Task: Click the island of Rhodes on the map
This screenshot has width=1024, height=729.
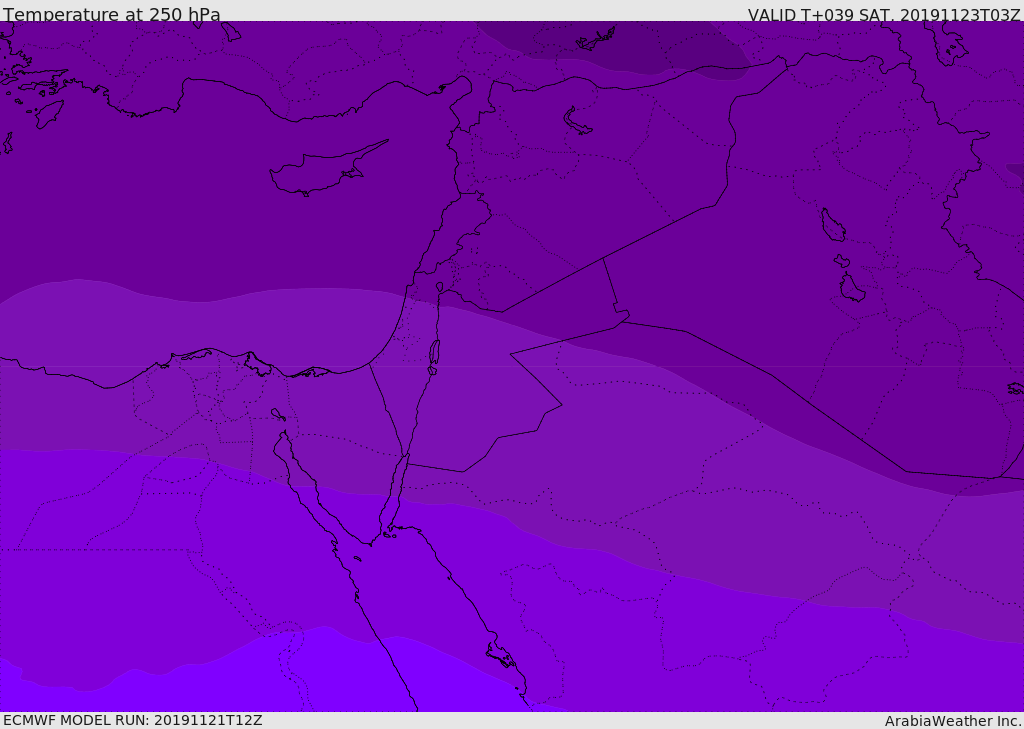Action: [x=49, y=114]
